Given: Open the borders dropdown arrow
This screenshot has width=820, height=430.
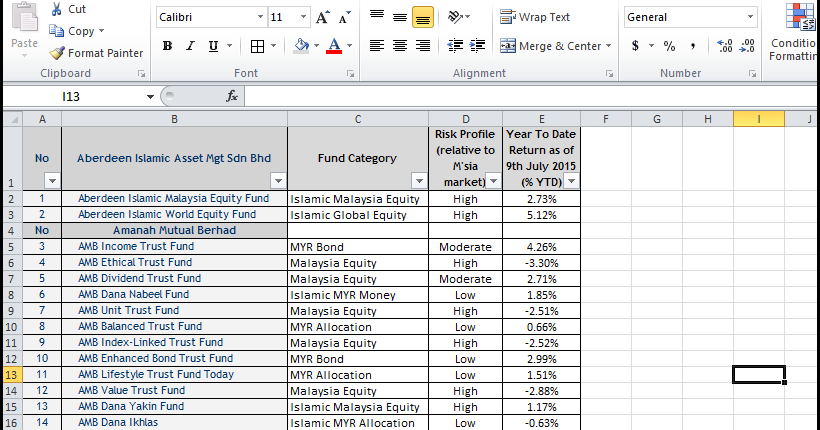Looking at the screenshot, I should (x=273, y=46).
